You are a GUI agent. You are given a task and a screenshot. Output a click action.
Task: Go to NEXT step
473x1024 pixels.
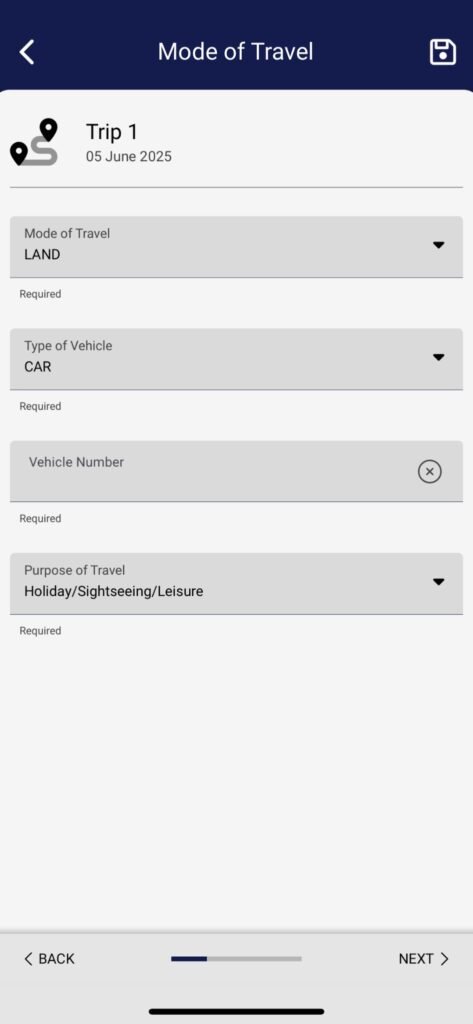click(424, 959)
